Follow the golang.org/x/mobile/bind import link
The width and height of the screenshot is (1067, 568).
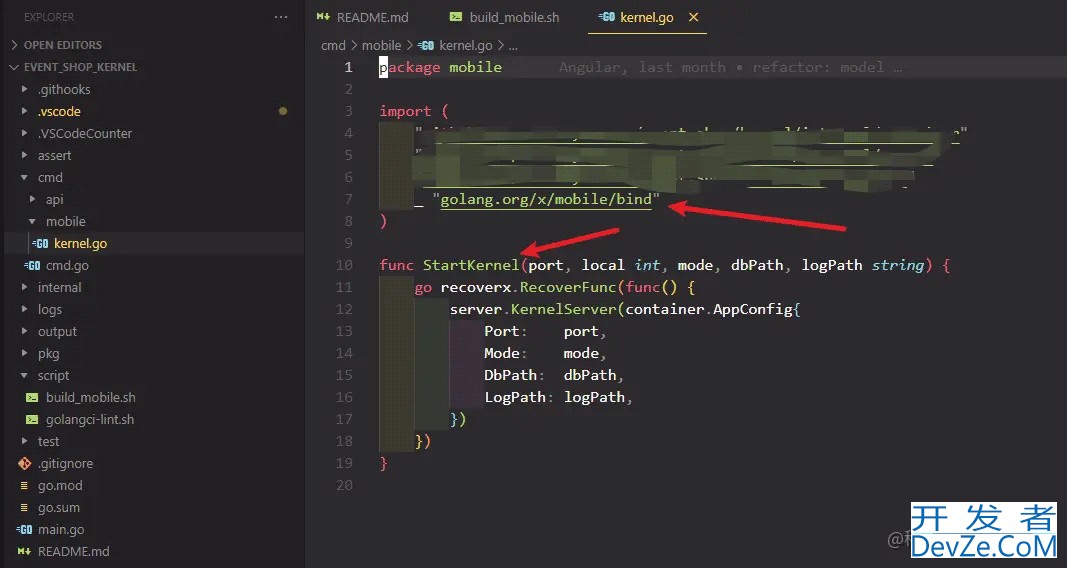tap(546, 199)
